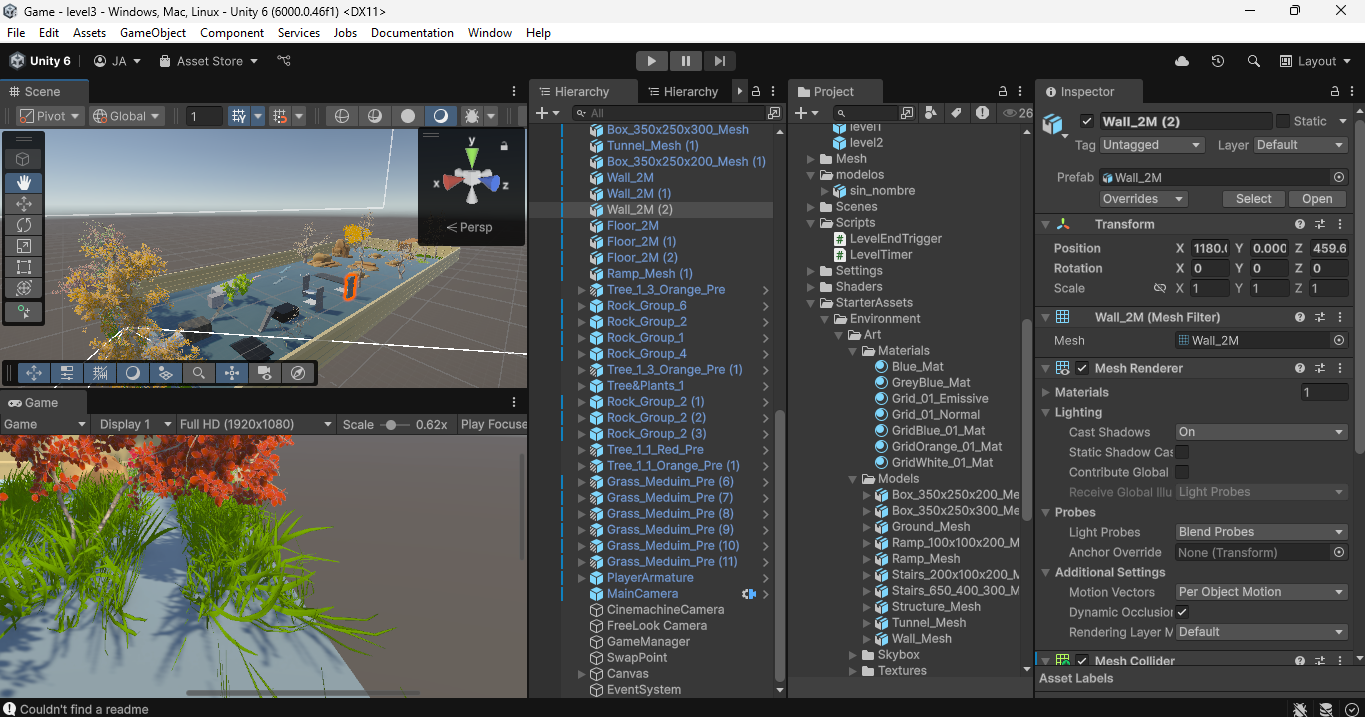Click scene search magnifier overlay icon
The width and height of the screenshot is (1365, 717).
[x=199, y=373]
